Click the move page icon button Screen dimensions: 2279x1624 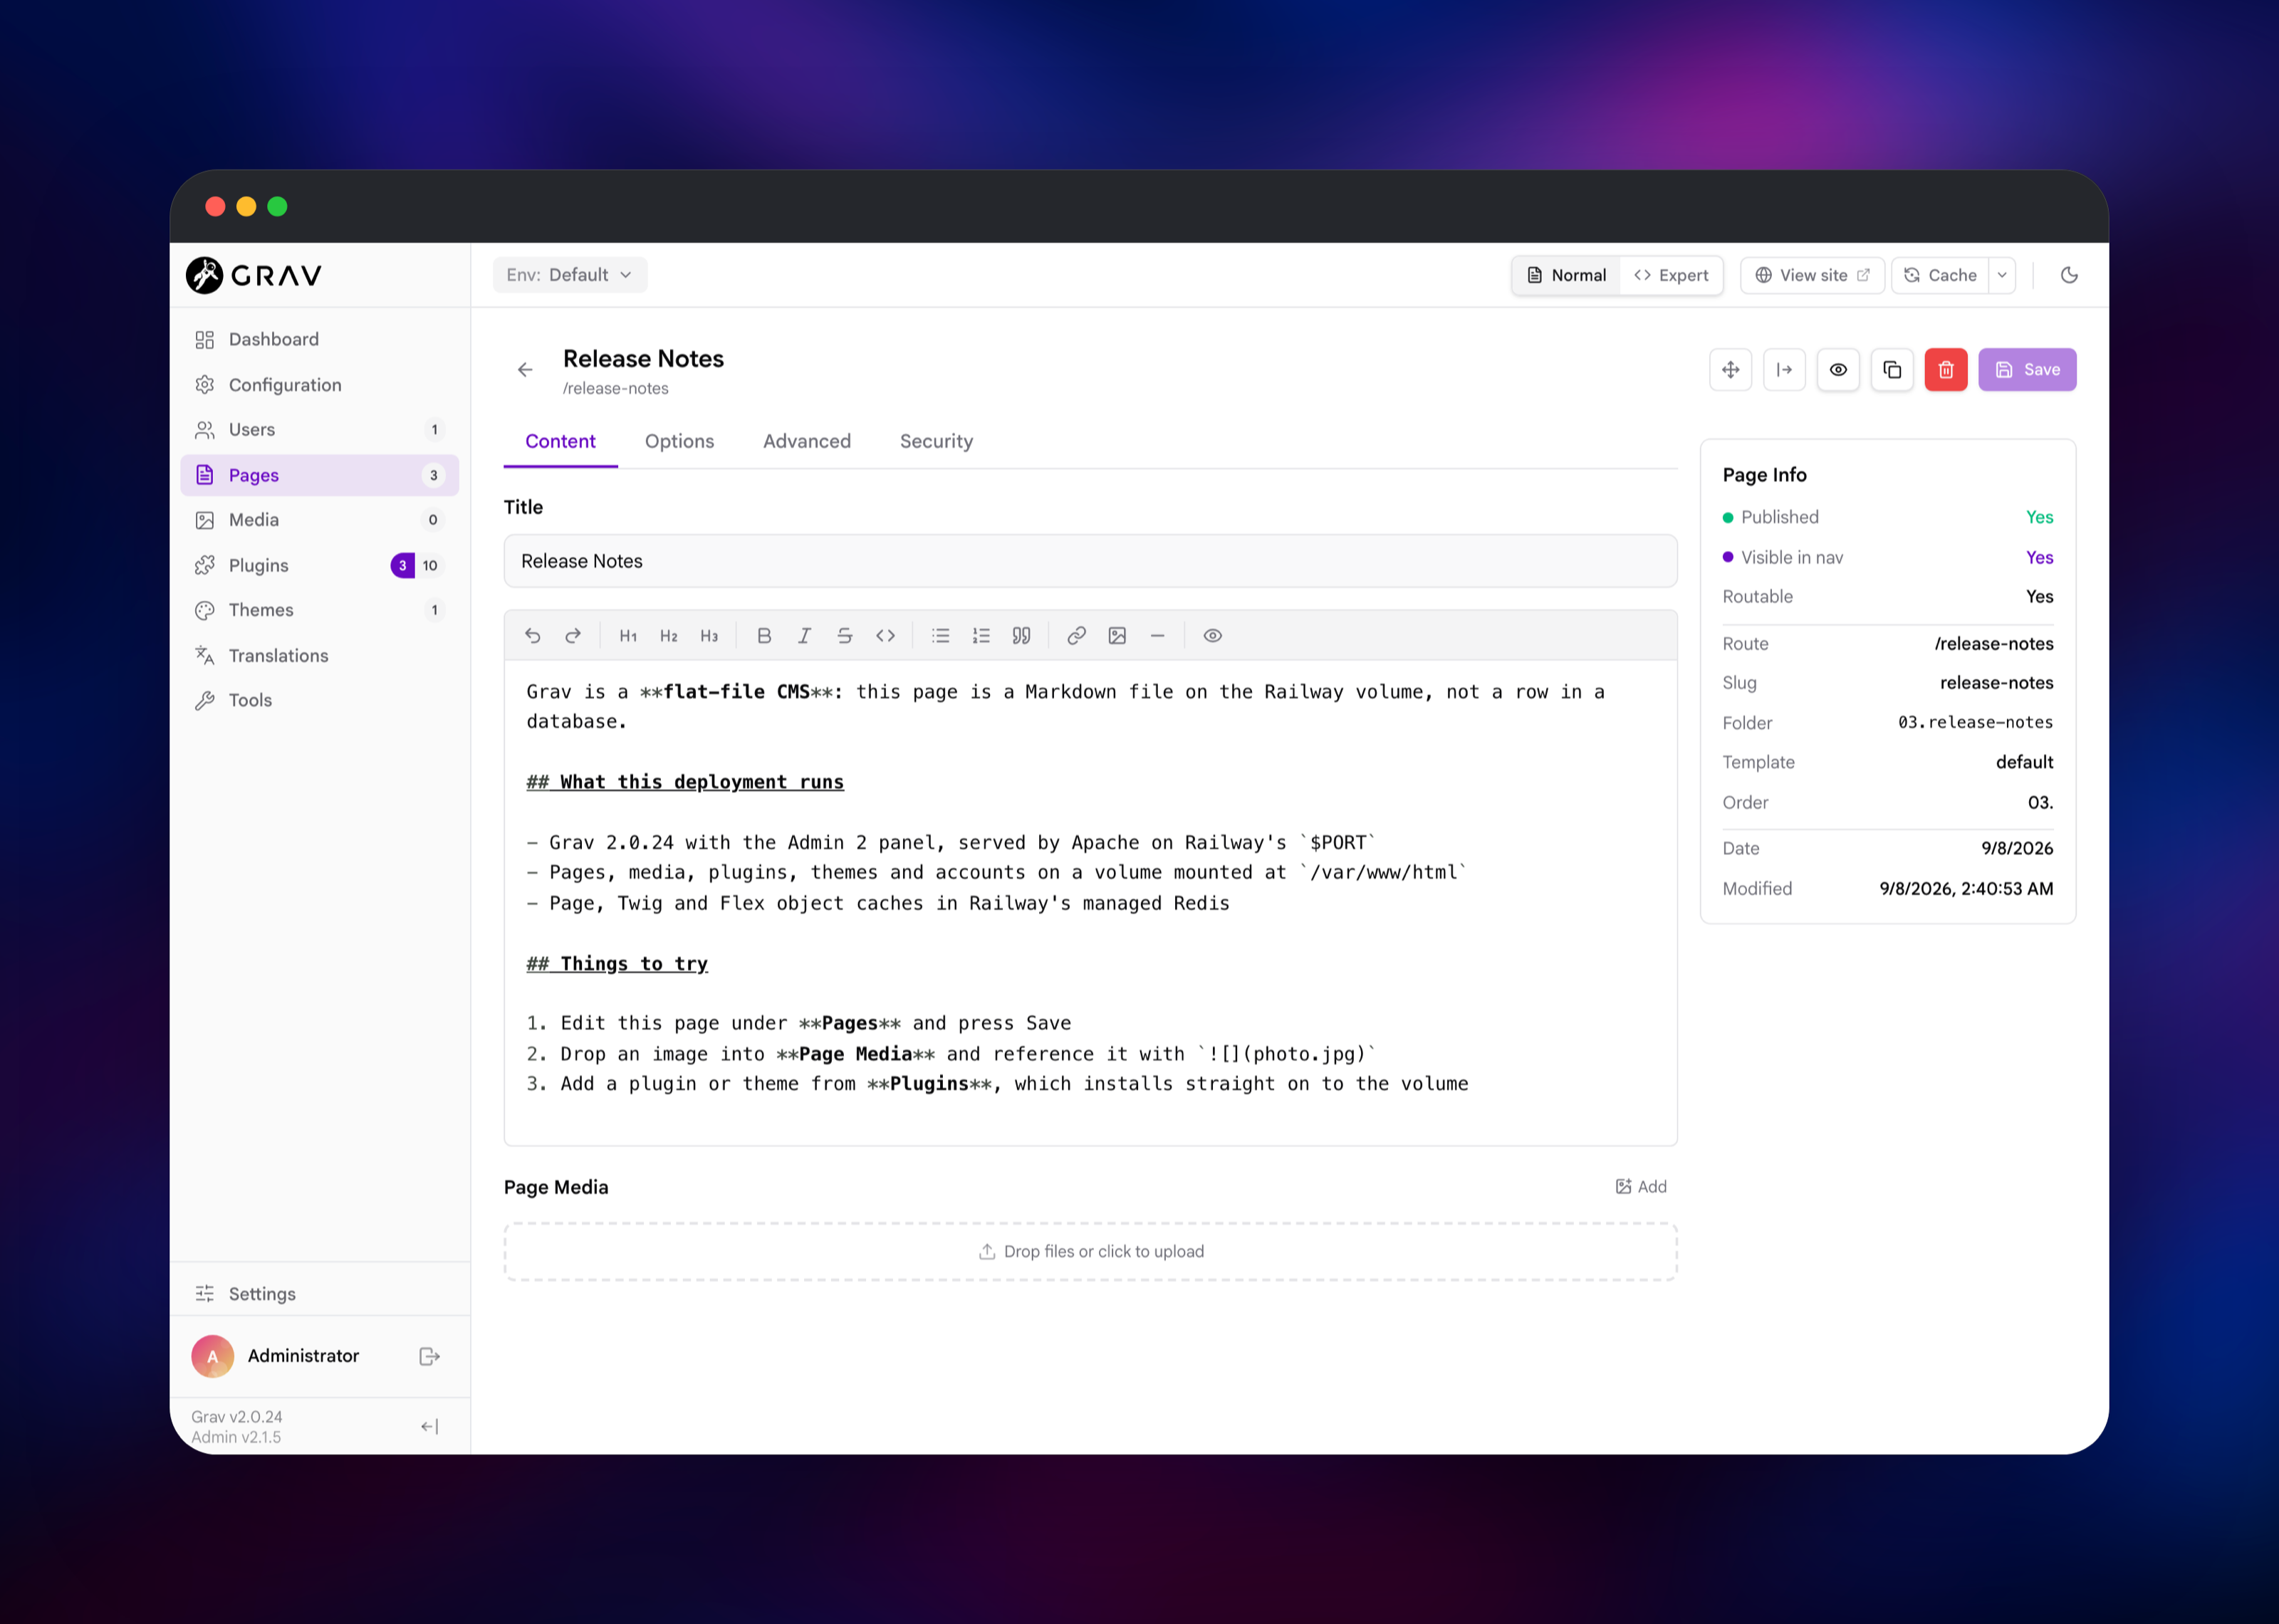click(1730, 370)
